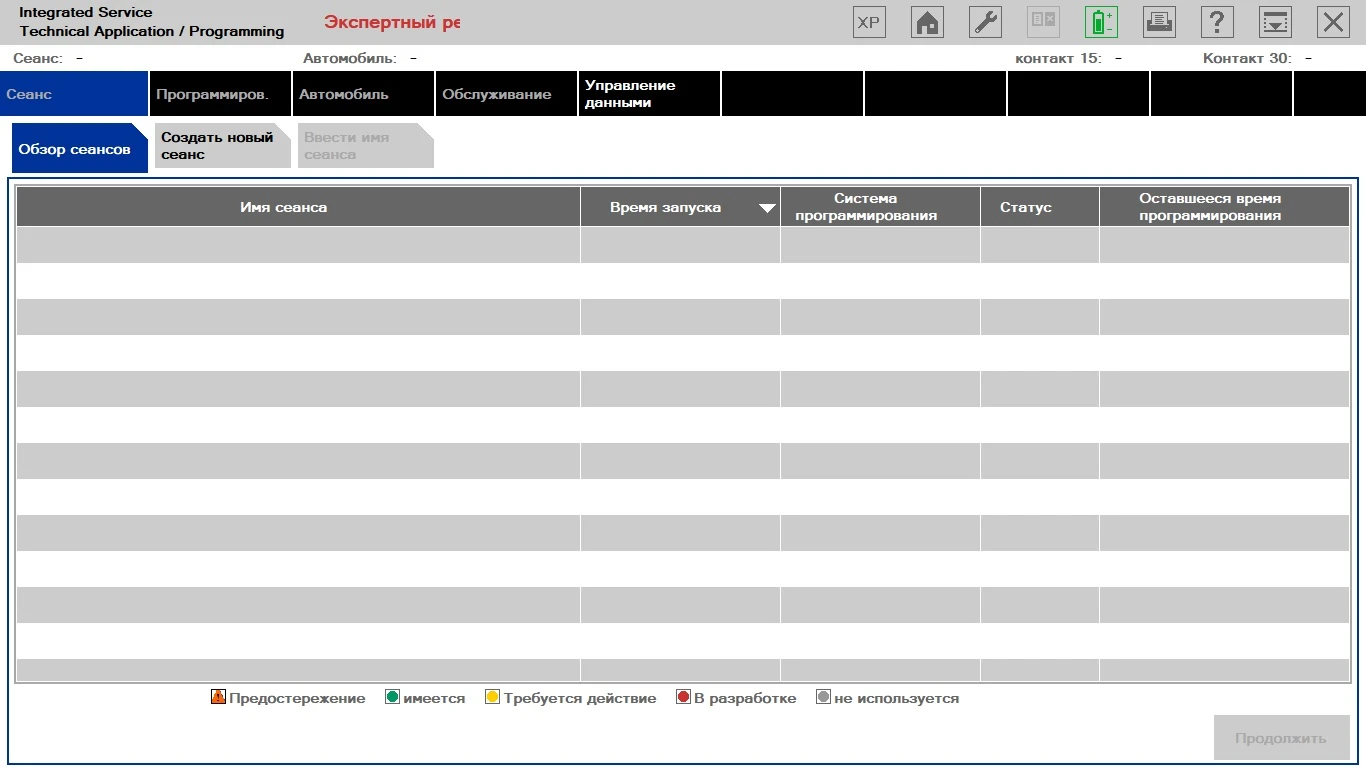The image size is (1366, 768).
Task: Click the printer icon
Action: [x=1159, y=22]
